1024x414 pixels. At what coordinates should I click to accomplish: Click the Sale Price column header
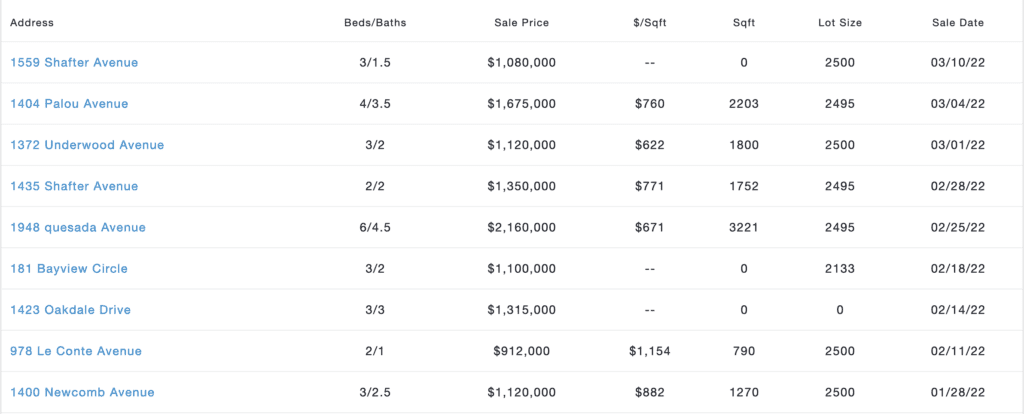(x=522, y=23)
